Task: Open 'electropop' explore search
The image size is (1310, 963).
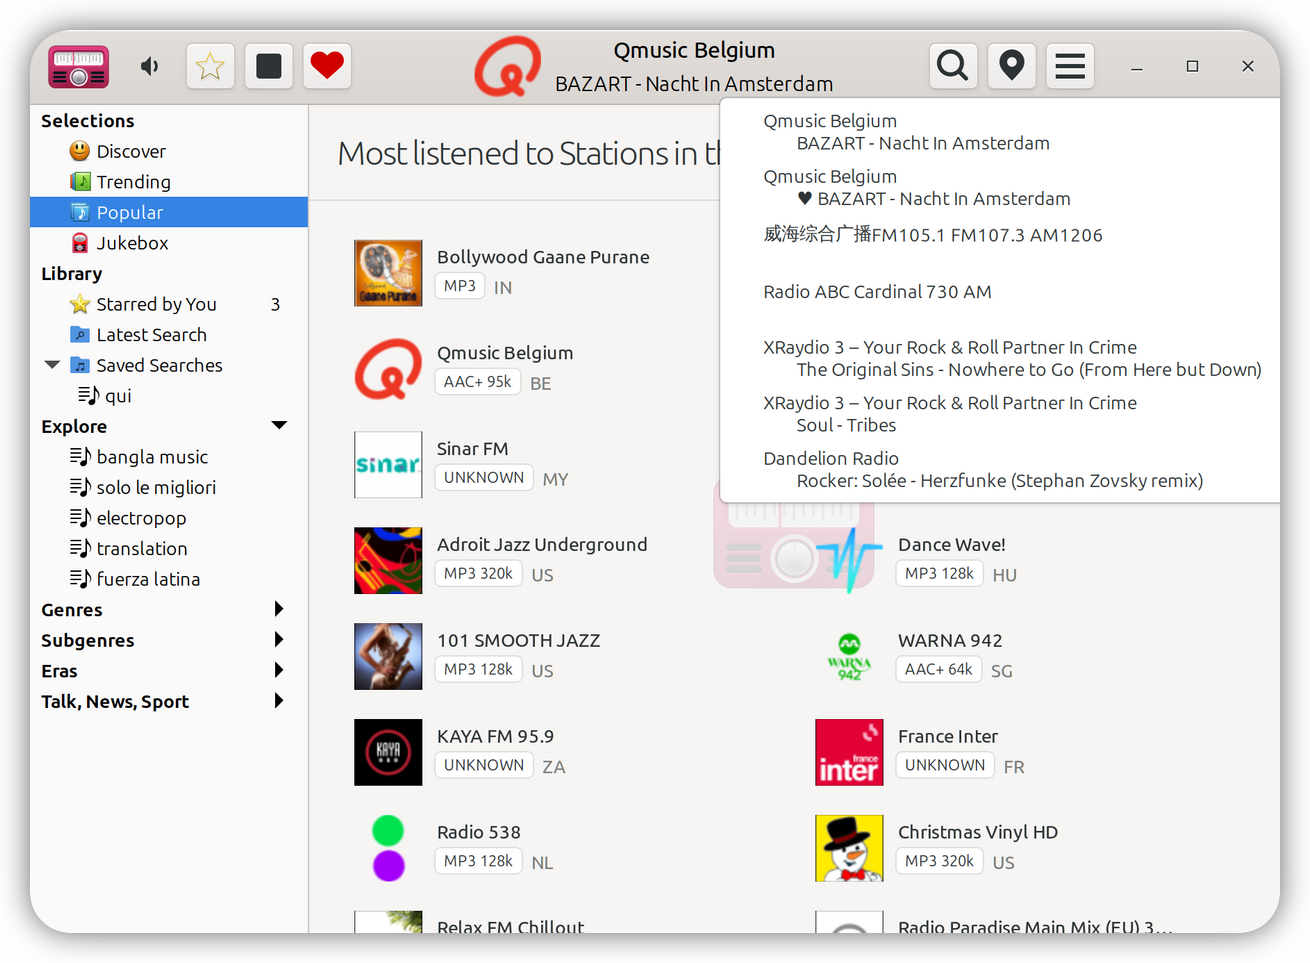Action: [141, 518]
